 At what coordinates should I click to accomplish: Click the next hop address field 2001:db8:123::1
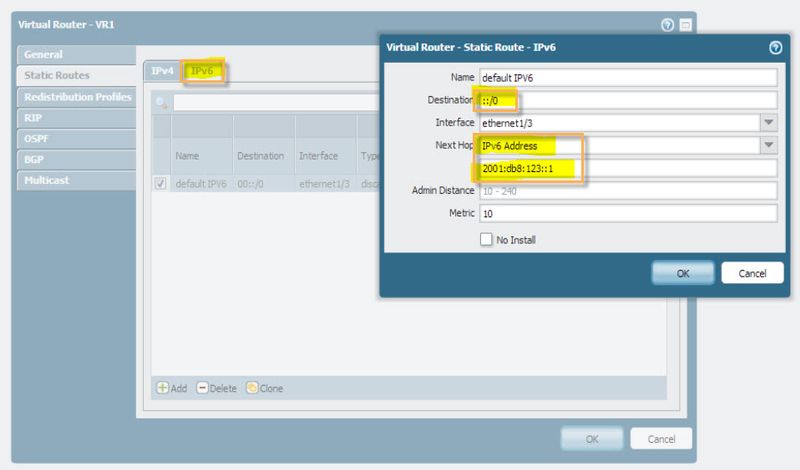(x=628, y=168)
